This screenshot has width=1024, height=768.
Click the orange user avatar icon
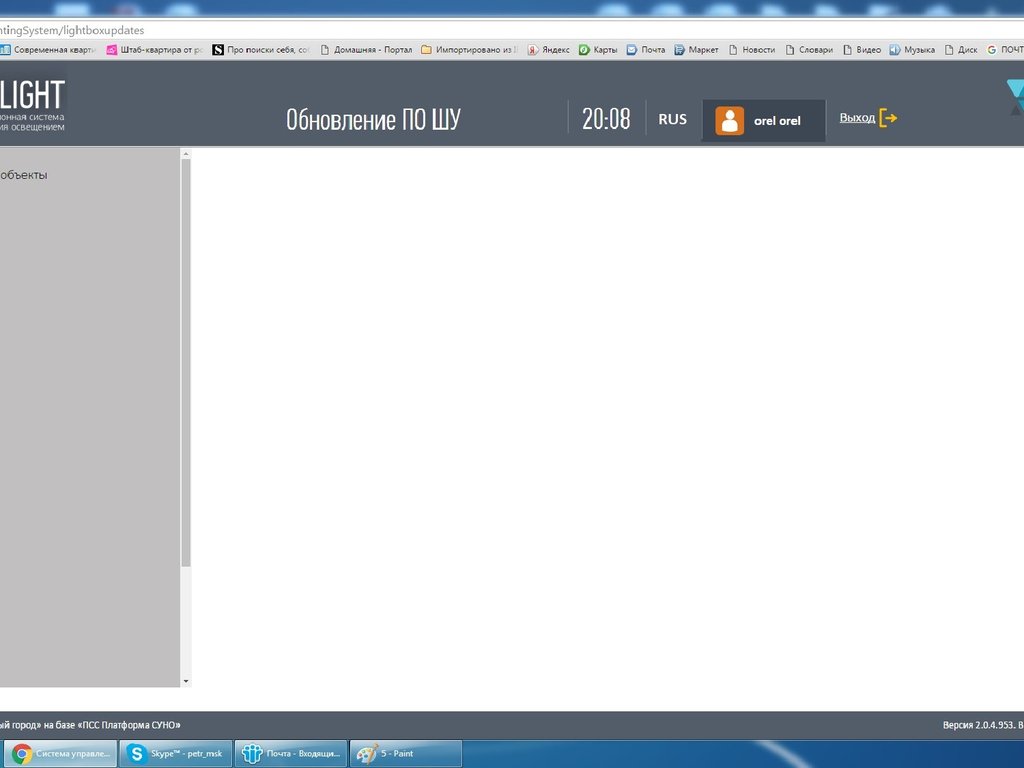730,120
